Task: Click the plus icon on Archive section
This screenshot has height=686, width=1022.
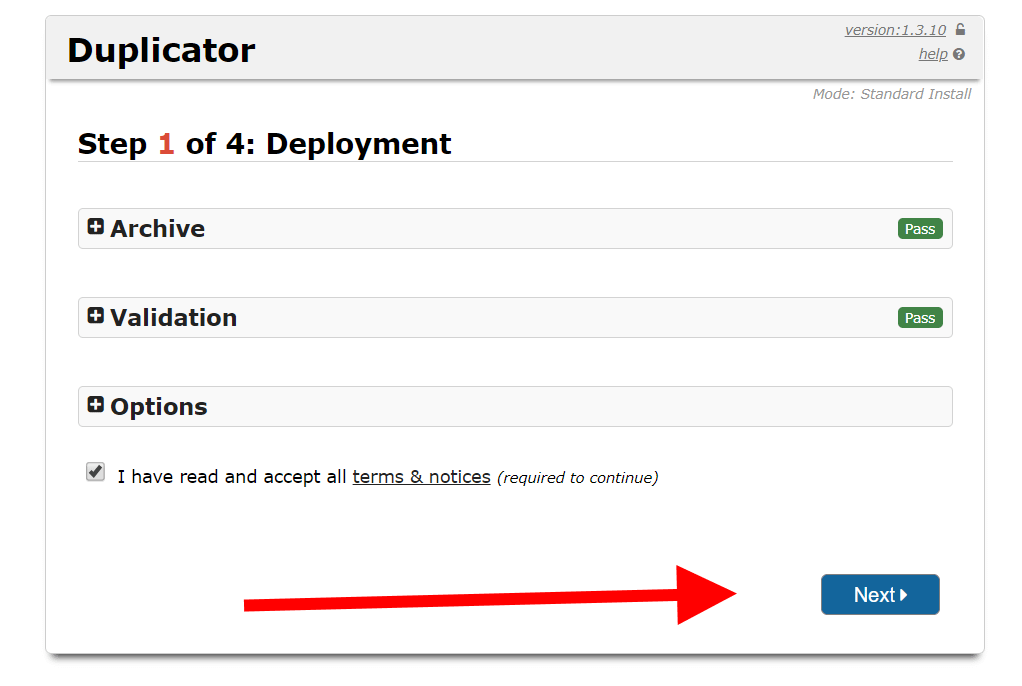Action: point(96,226)
